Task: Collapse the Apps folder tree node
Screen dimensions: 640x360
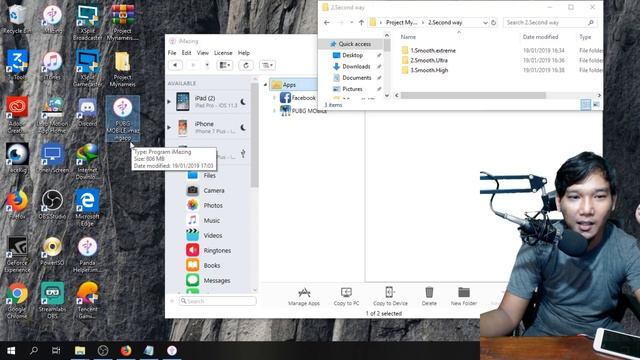Action: pos(266,85)
